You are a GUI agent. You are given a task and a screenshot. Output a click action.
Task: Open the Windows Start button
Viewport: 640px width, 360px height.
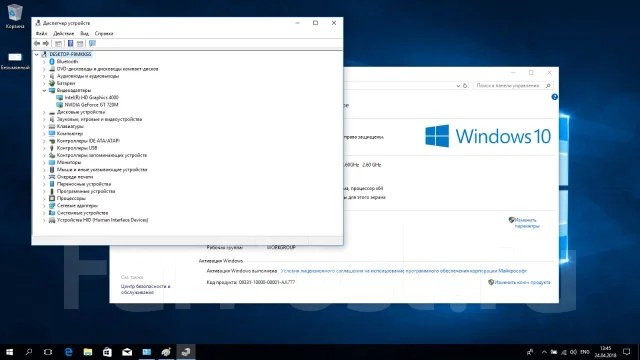click(x=9, y=352)
